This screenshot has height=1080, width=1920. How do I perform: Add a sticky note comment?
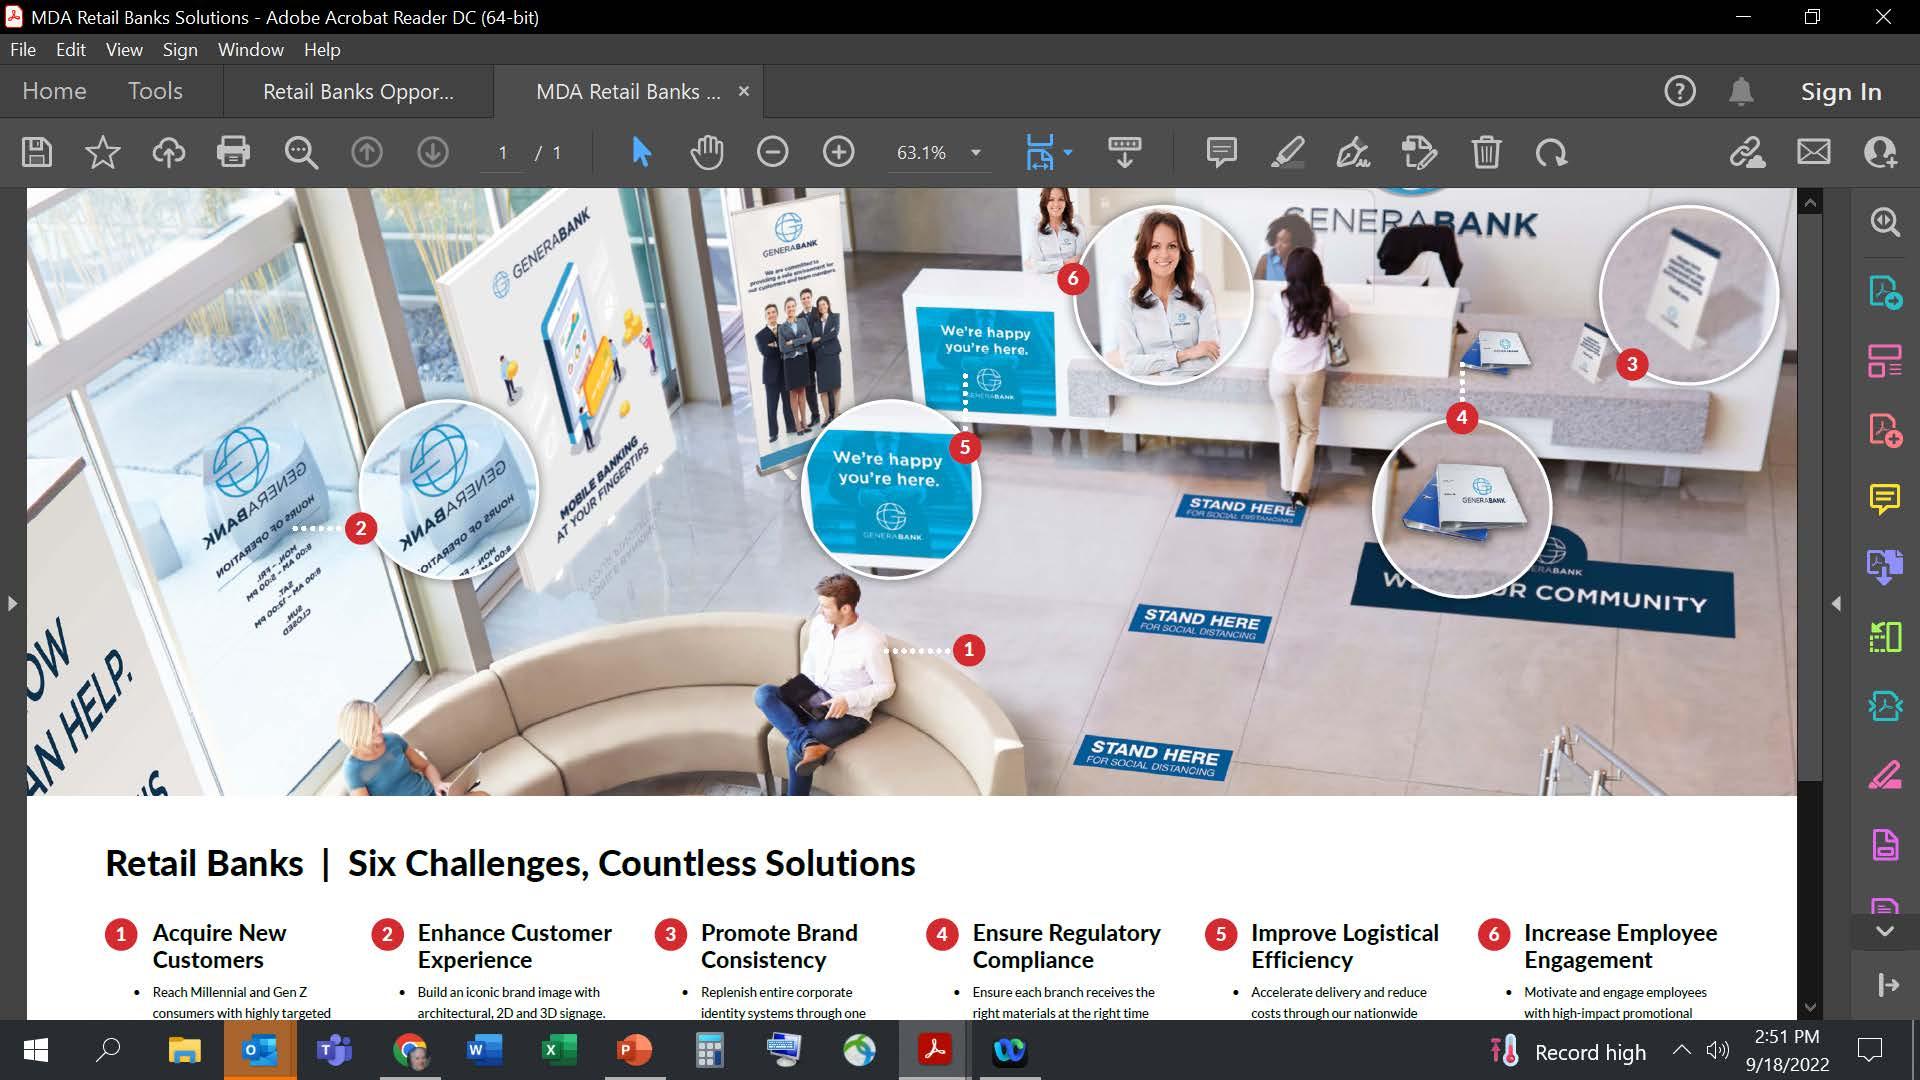point(1221,152)
